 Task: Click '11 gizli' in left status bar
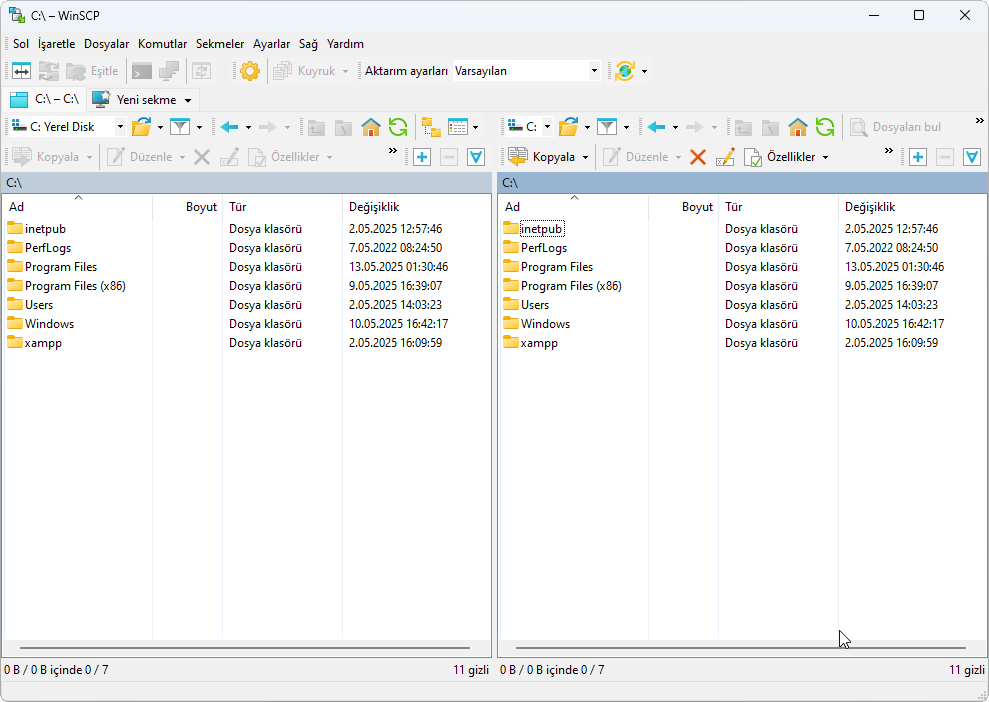pos(471,670)
